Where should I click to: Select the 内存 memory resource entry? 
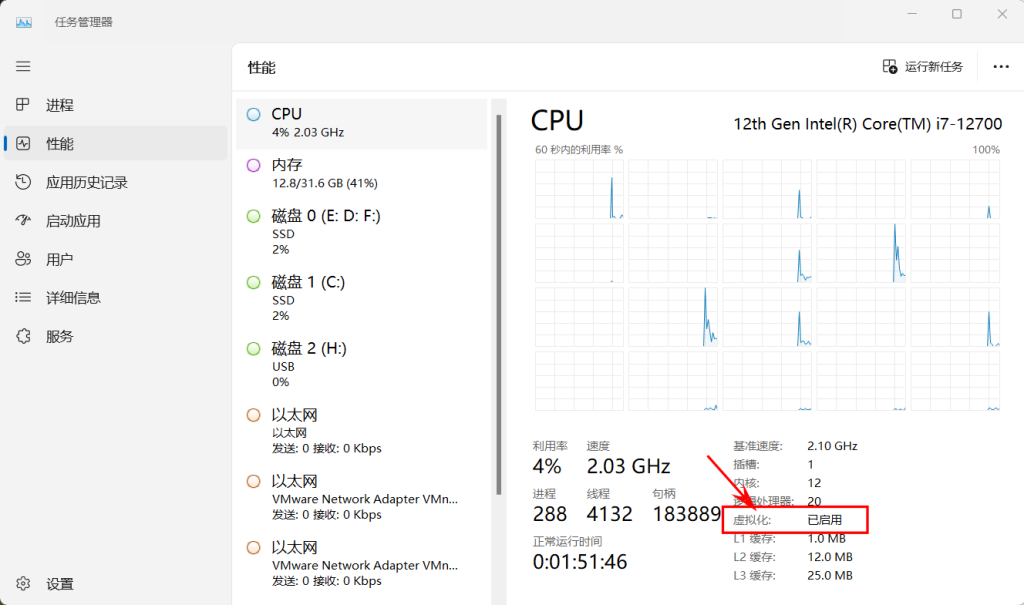360,173
